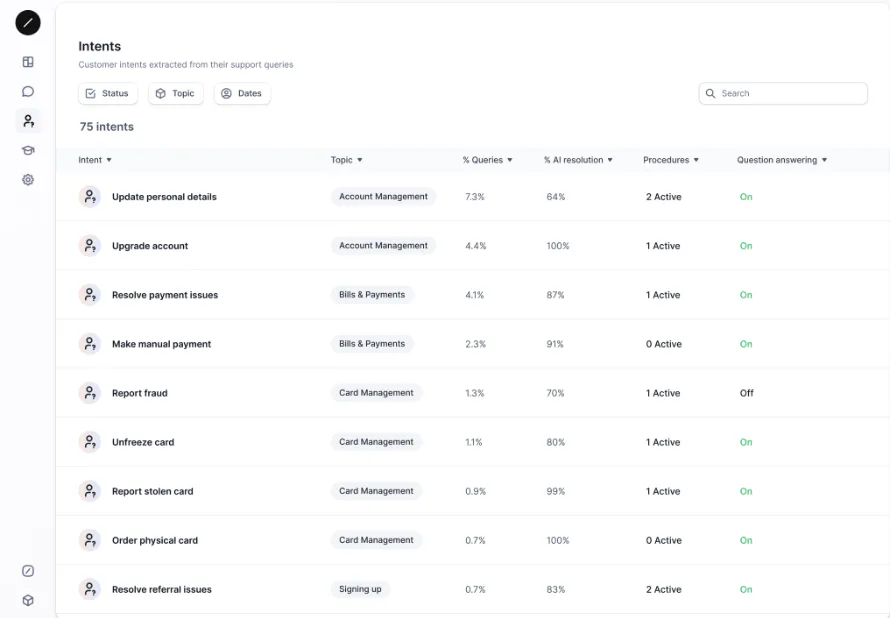
Task: Click the intent icon beside Update personal details
Action: [x=90, y=197]
